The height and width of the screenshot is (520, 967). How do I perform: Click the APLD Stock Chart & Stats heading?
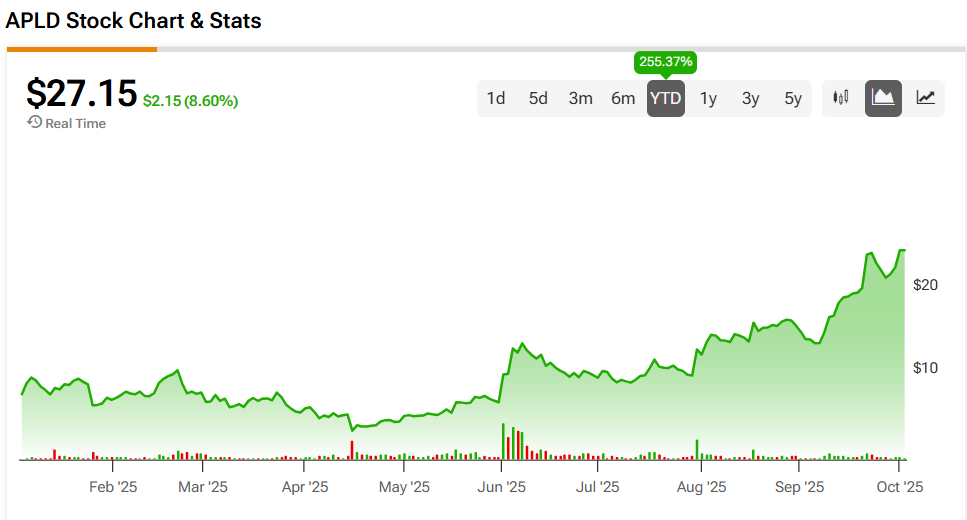(x=134, y=20)
